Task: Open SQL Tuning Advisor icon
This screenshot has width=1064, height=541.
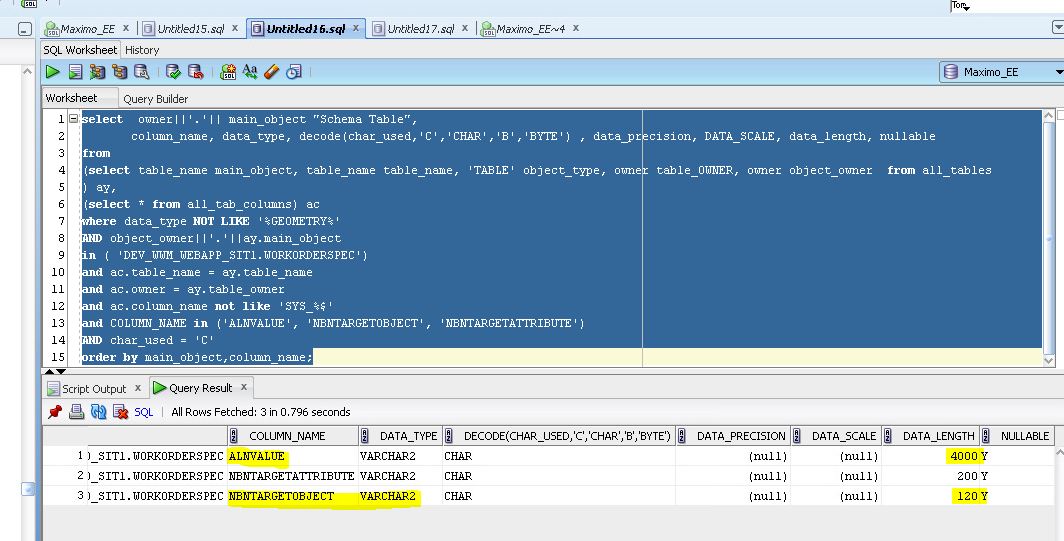Action: pos(142,72)
